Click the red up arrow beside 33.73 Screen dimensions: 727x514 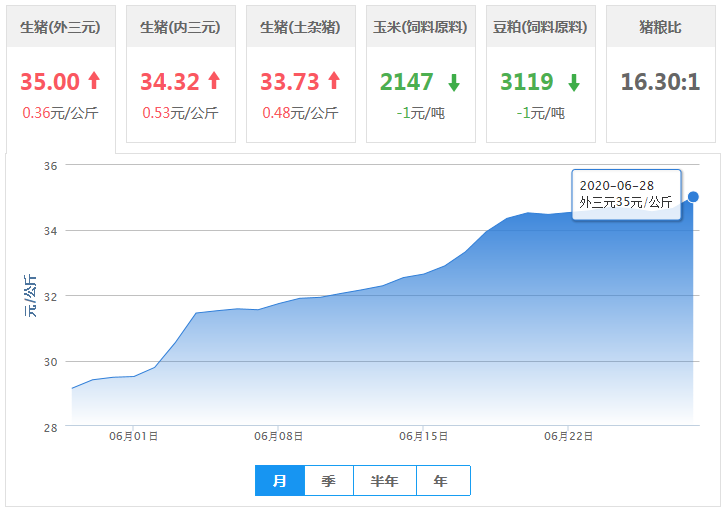pos(334,81)
